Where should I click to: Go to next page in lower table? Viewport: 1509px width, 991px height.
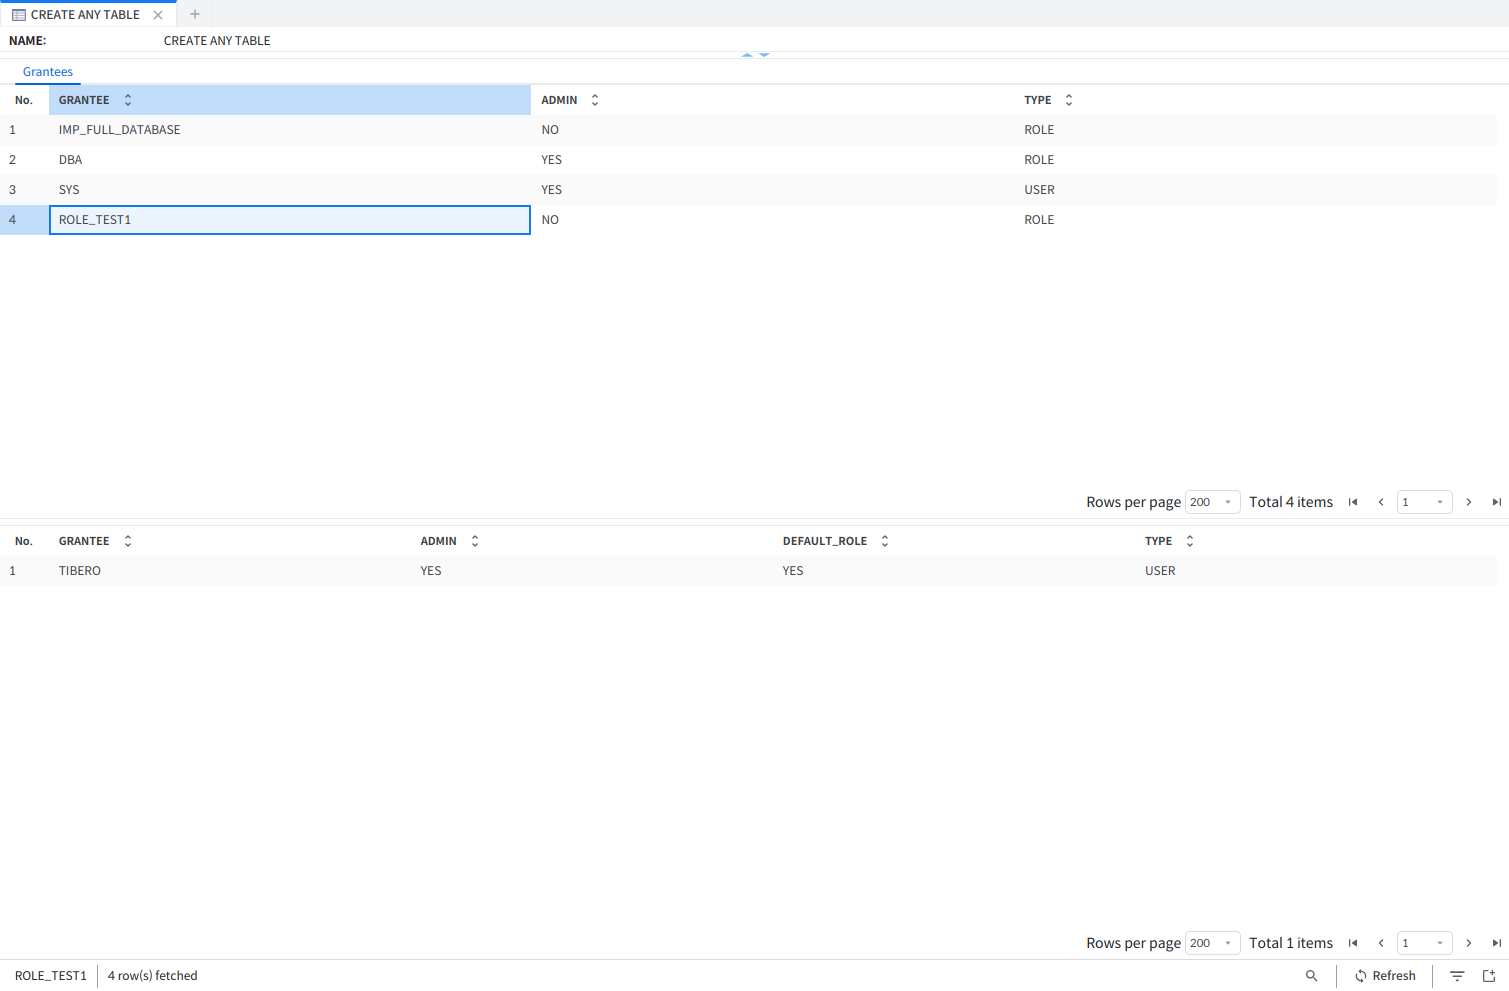1468,943
